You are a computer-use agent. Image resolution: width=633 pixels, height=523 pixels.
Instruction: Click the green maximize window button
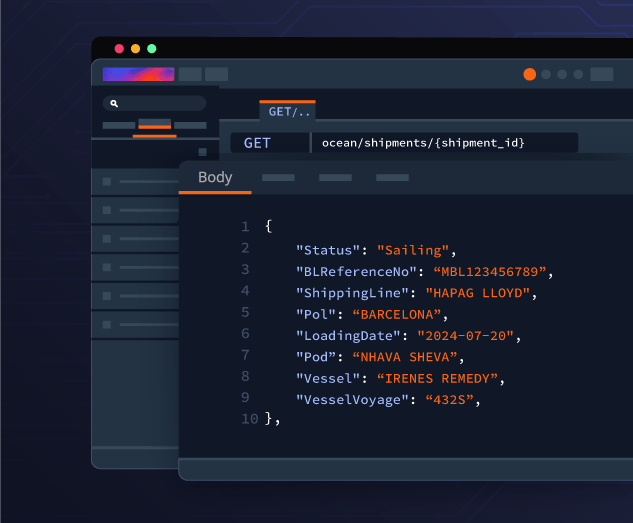[x=152, y=48]
